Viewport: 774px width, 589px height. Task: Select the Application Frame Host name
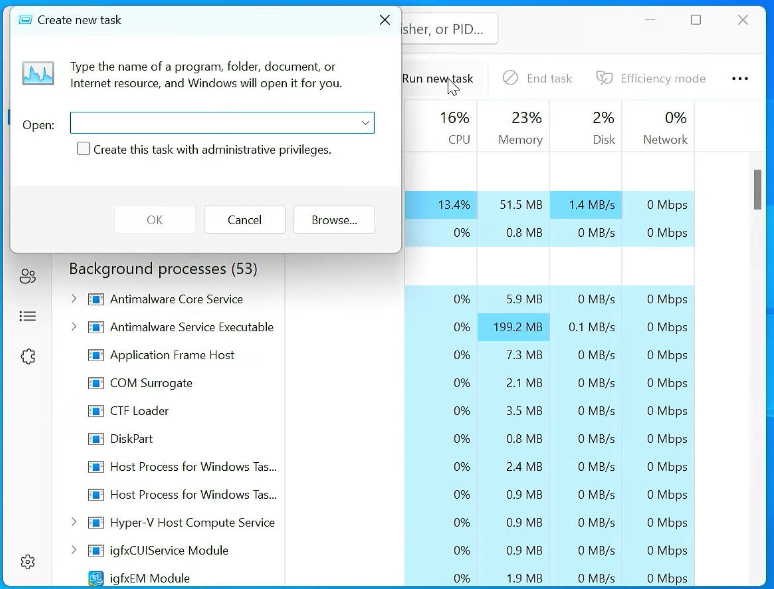172,355
